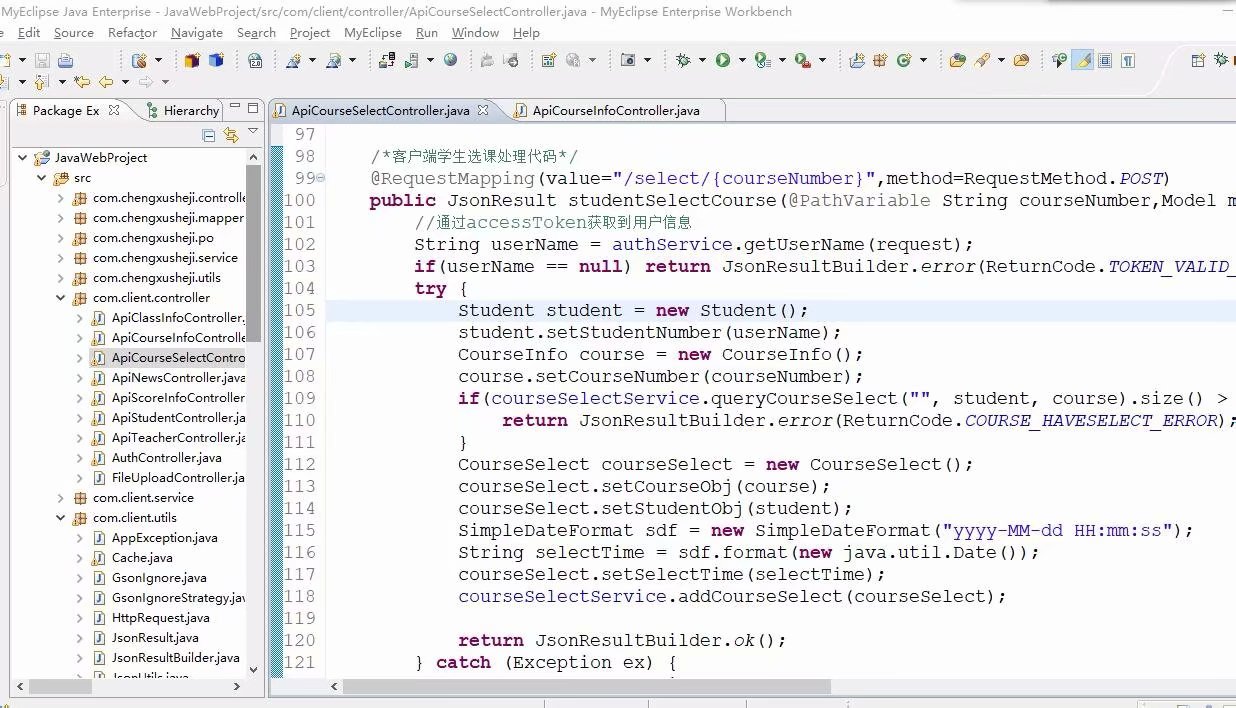Click the new blue cube module icon
This screenshot has height=708, width=1236.
click(x=215, y=60)
